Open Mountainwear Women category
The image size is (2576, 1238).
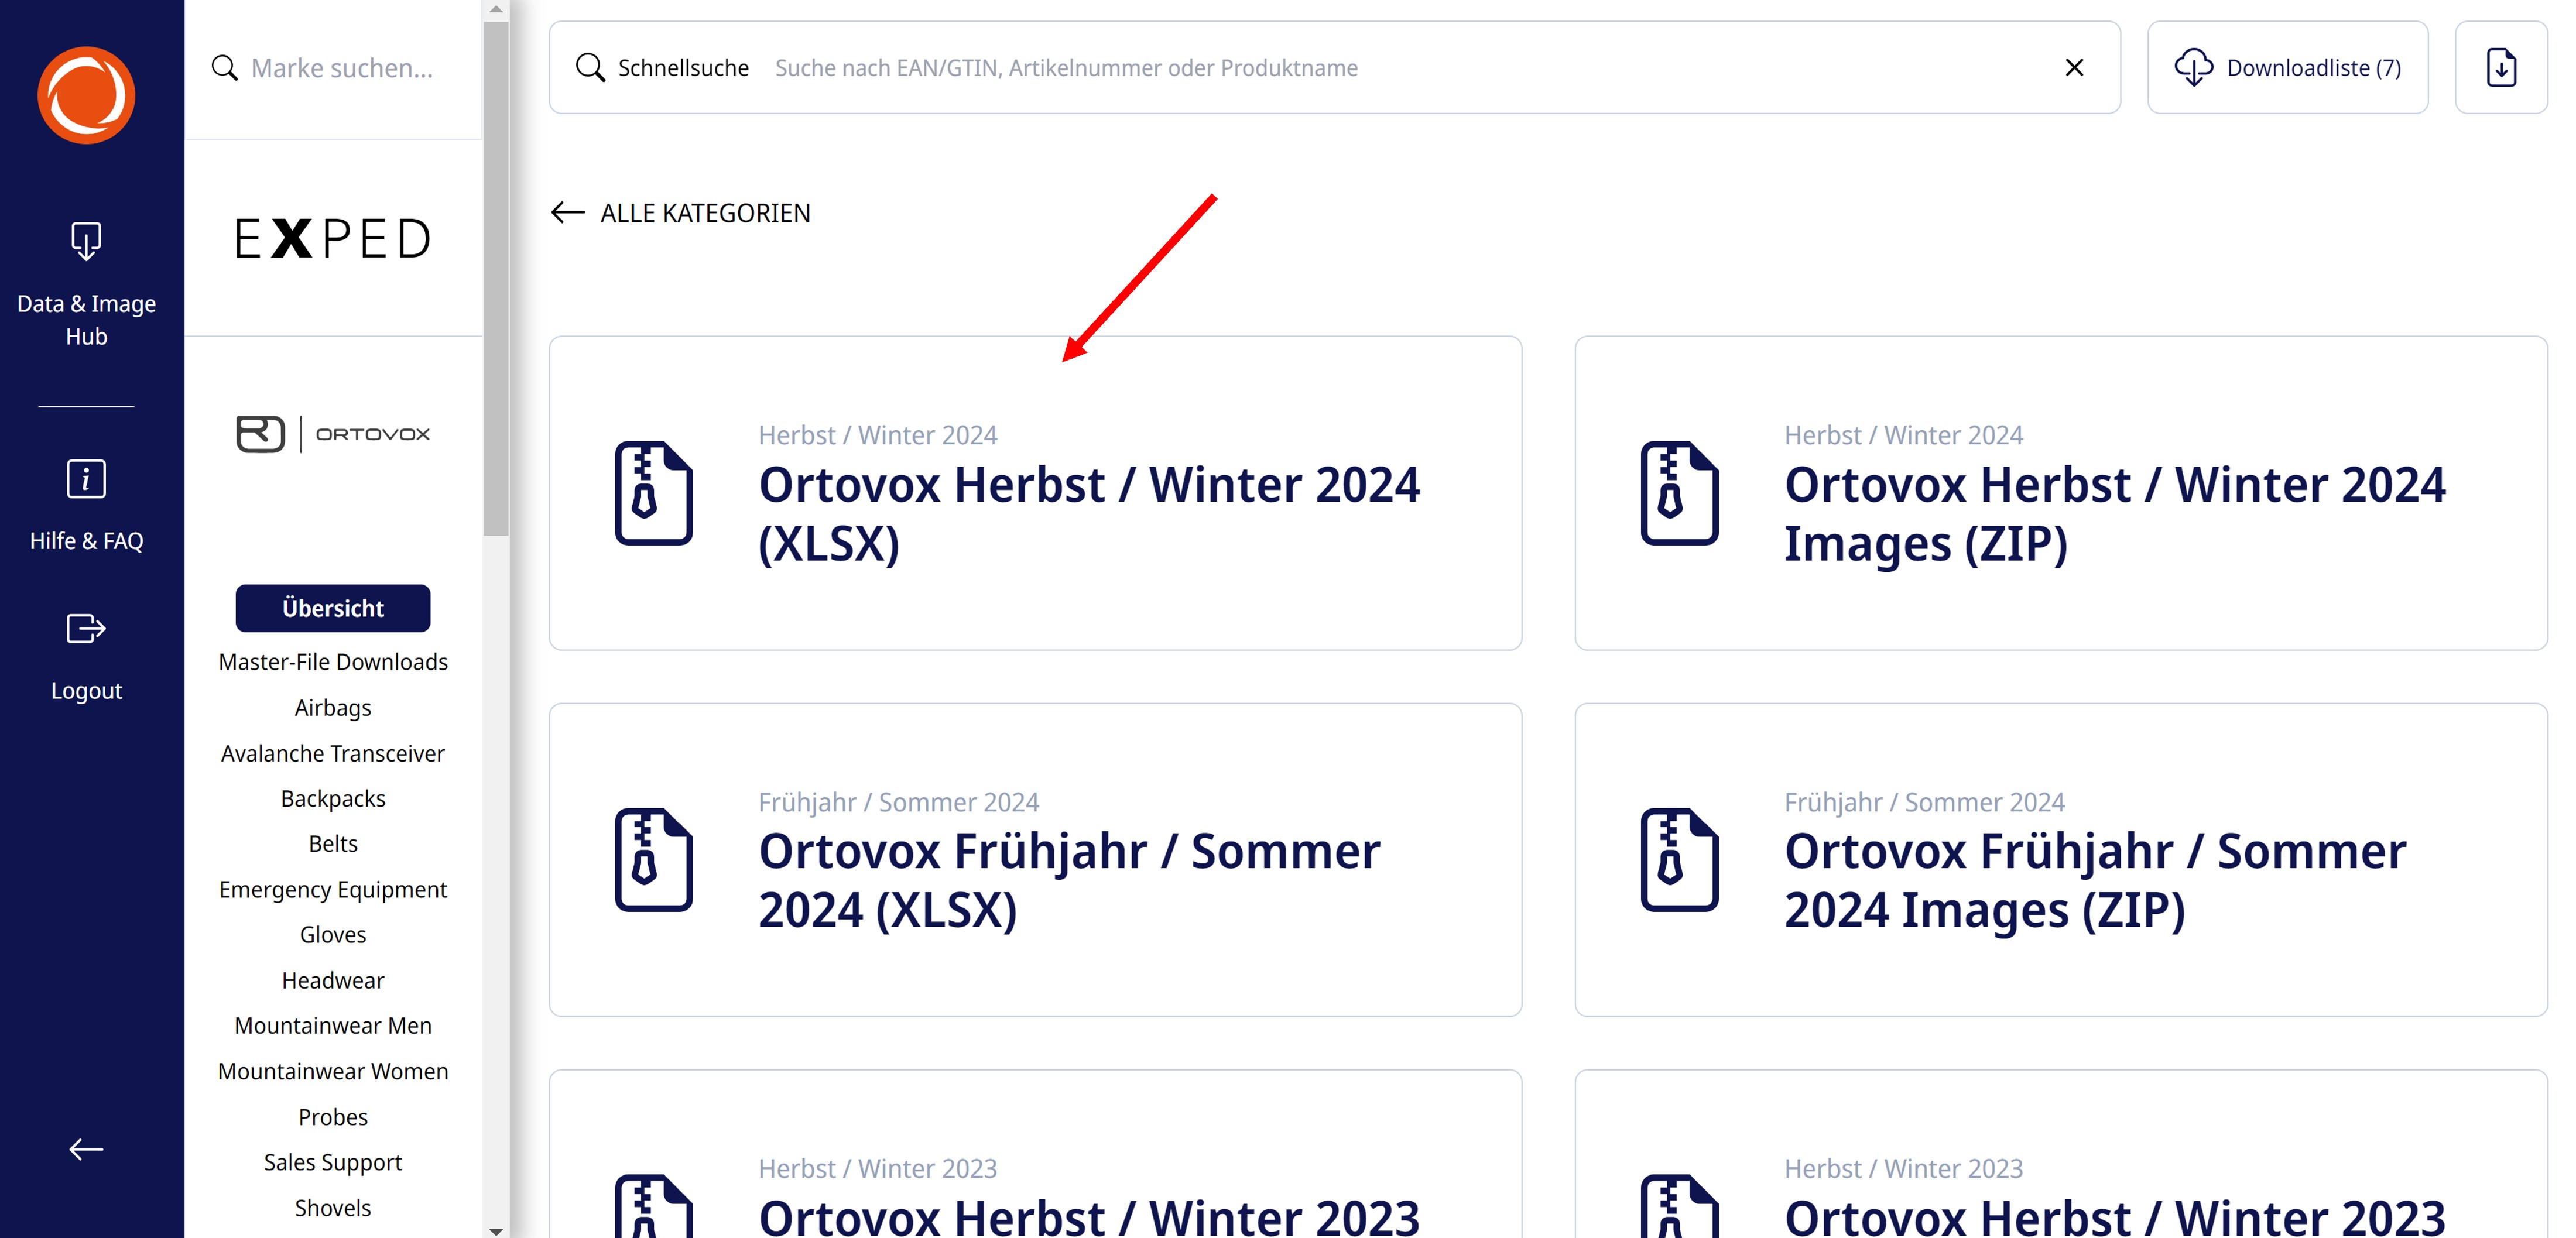point(333,1072)
